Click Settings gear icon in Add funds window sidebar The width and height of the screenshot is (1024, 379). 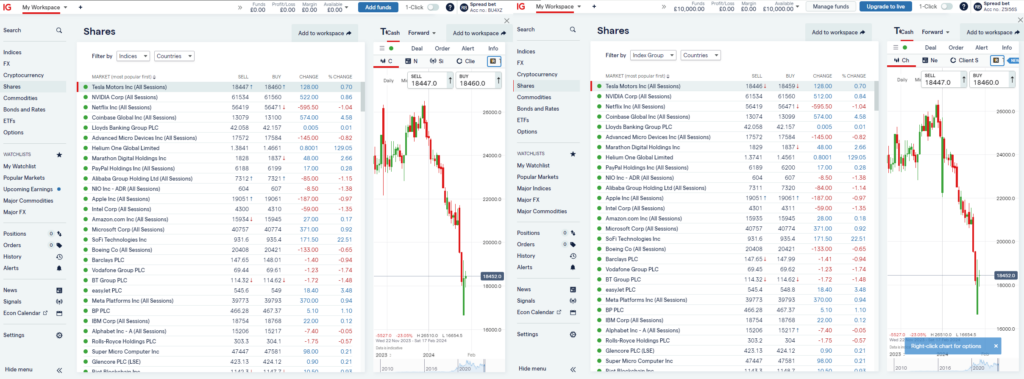click(x=59, y=335)
